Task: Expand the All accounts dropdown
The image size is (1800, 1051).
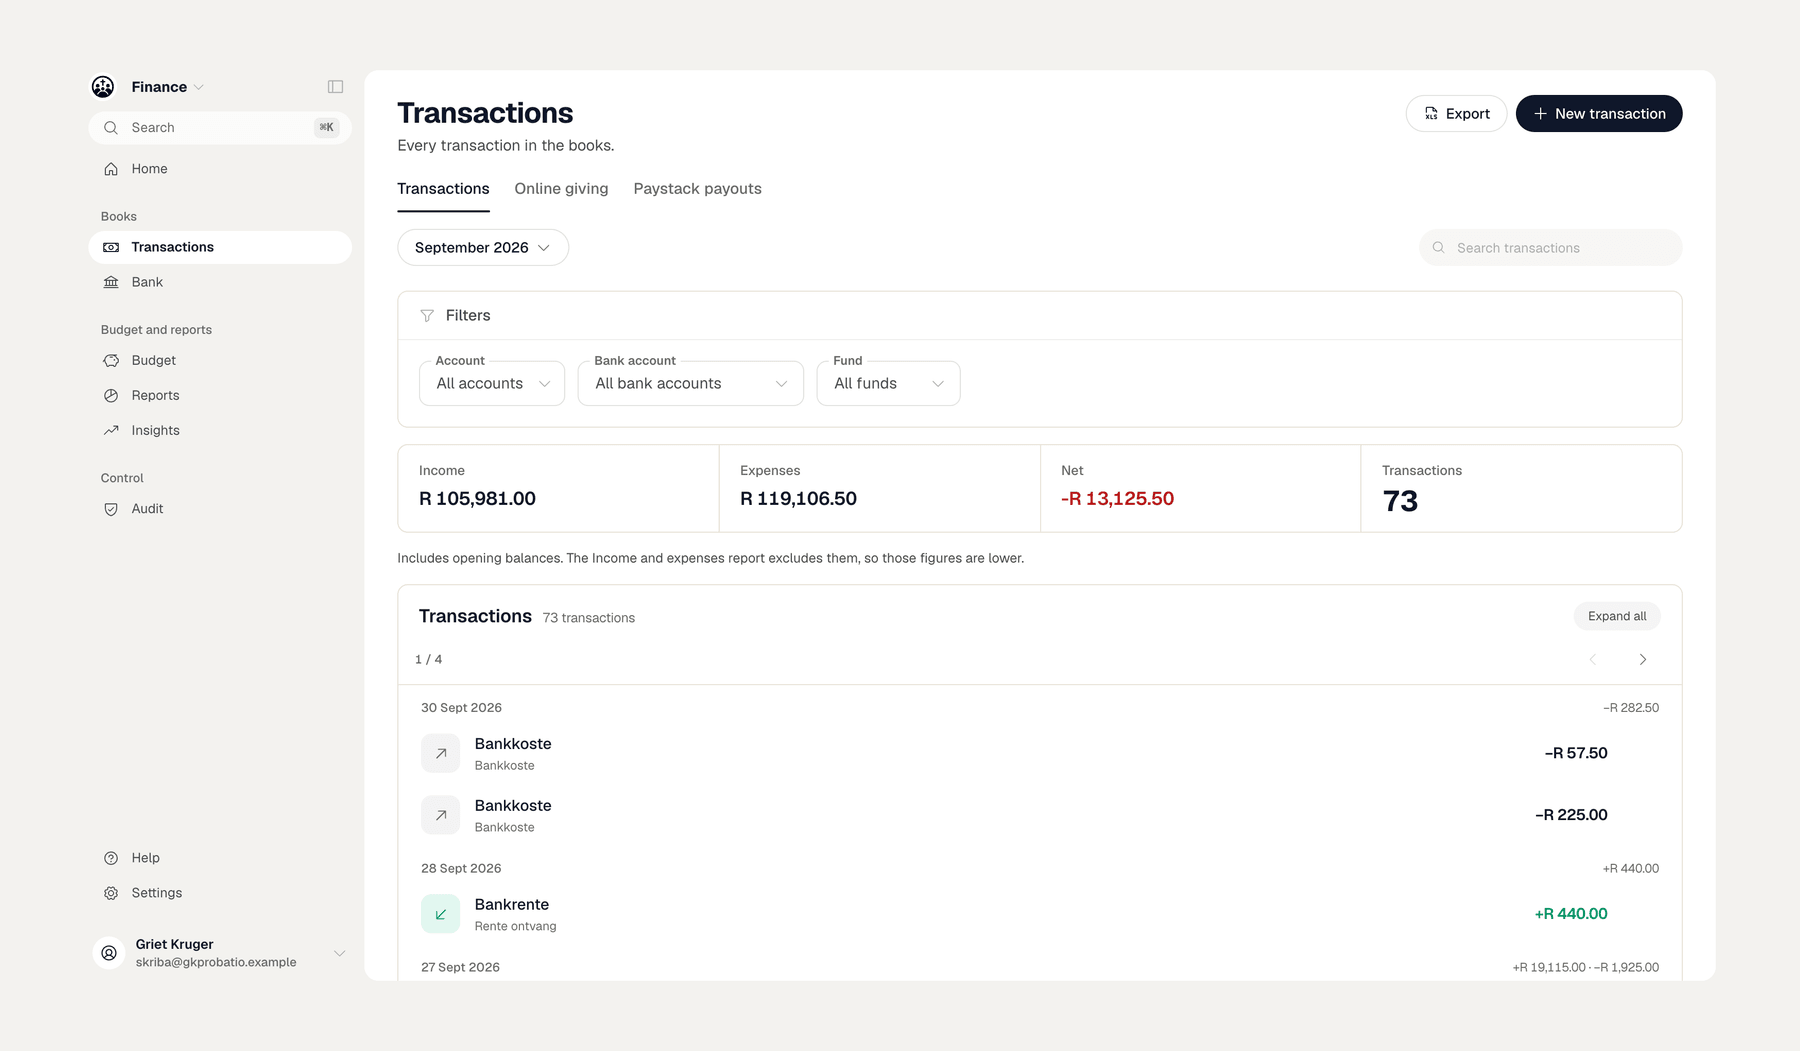Action: pyautogui.click(x=492, y=383)
